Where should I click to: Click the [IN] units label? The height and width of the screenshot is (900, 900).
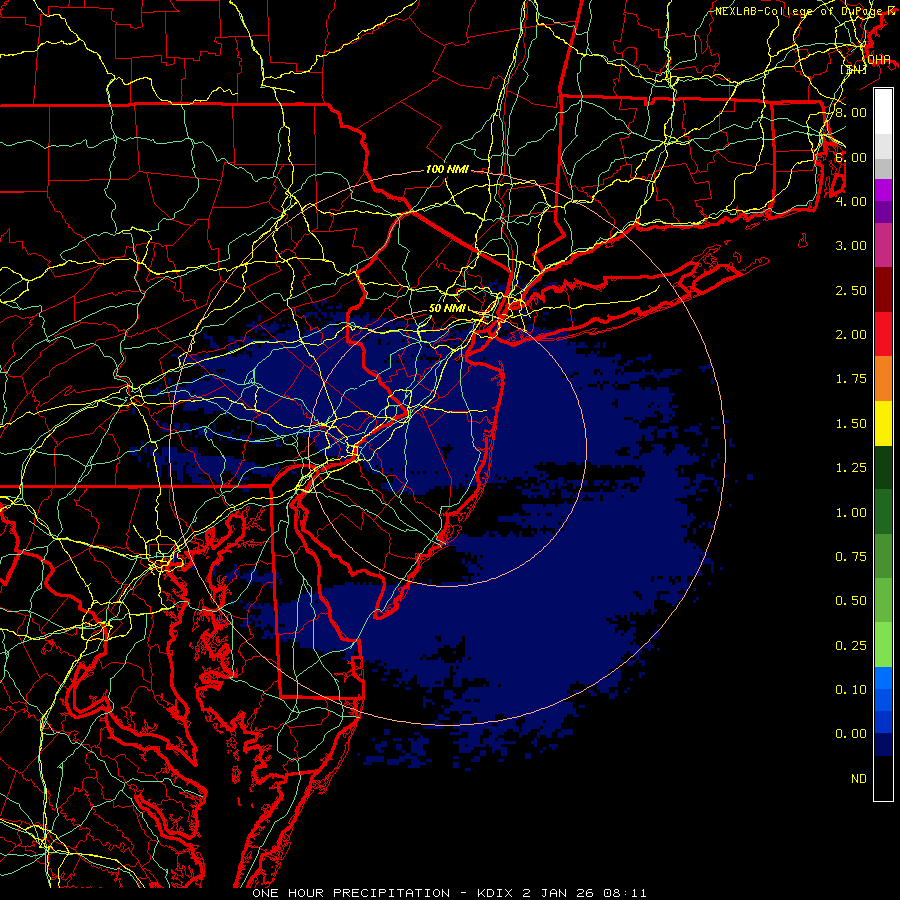[854, 70]
